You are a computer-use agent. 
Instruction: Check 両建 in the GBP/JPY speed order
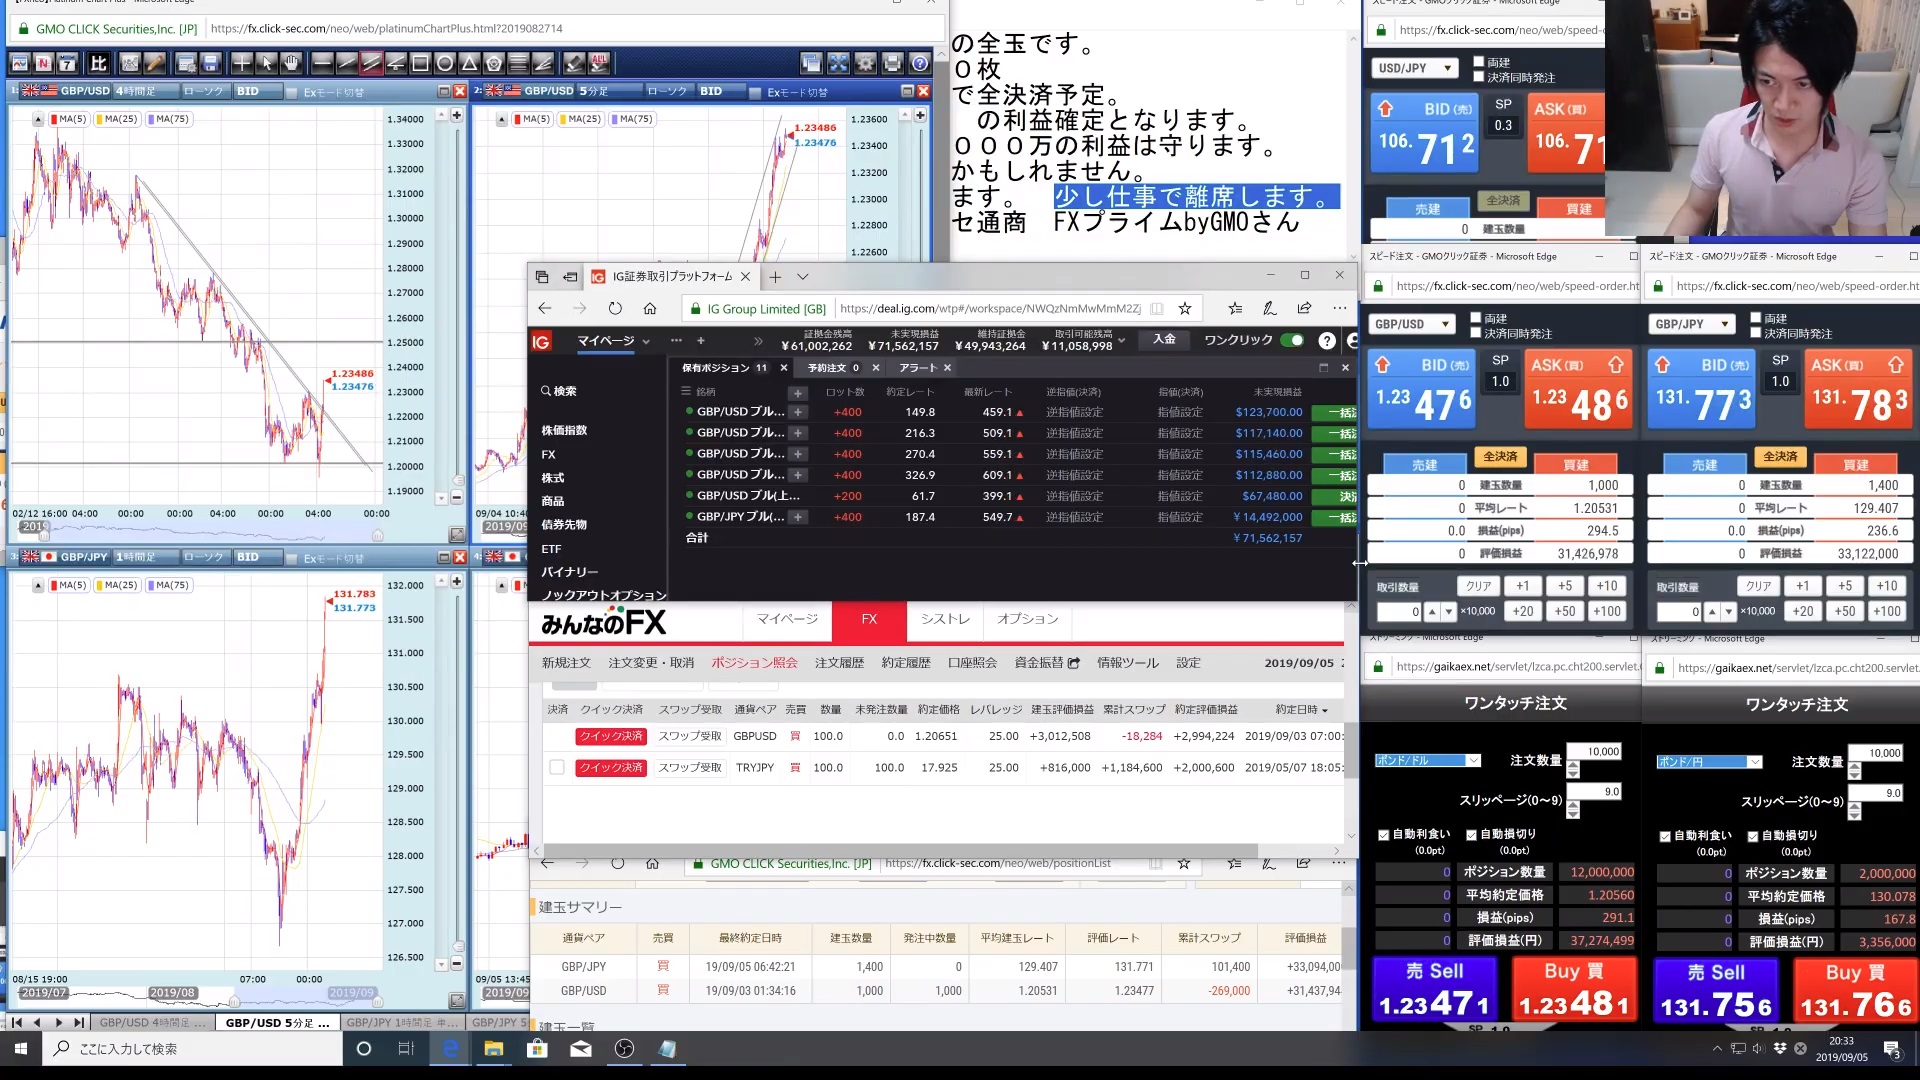(1755, 318)
